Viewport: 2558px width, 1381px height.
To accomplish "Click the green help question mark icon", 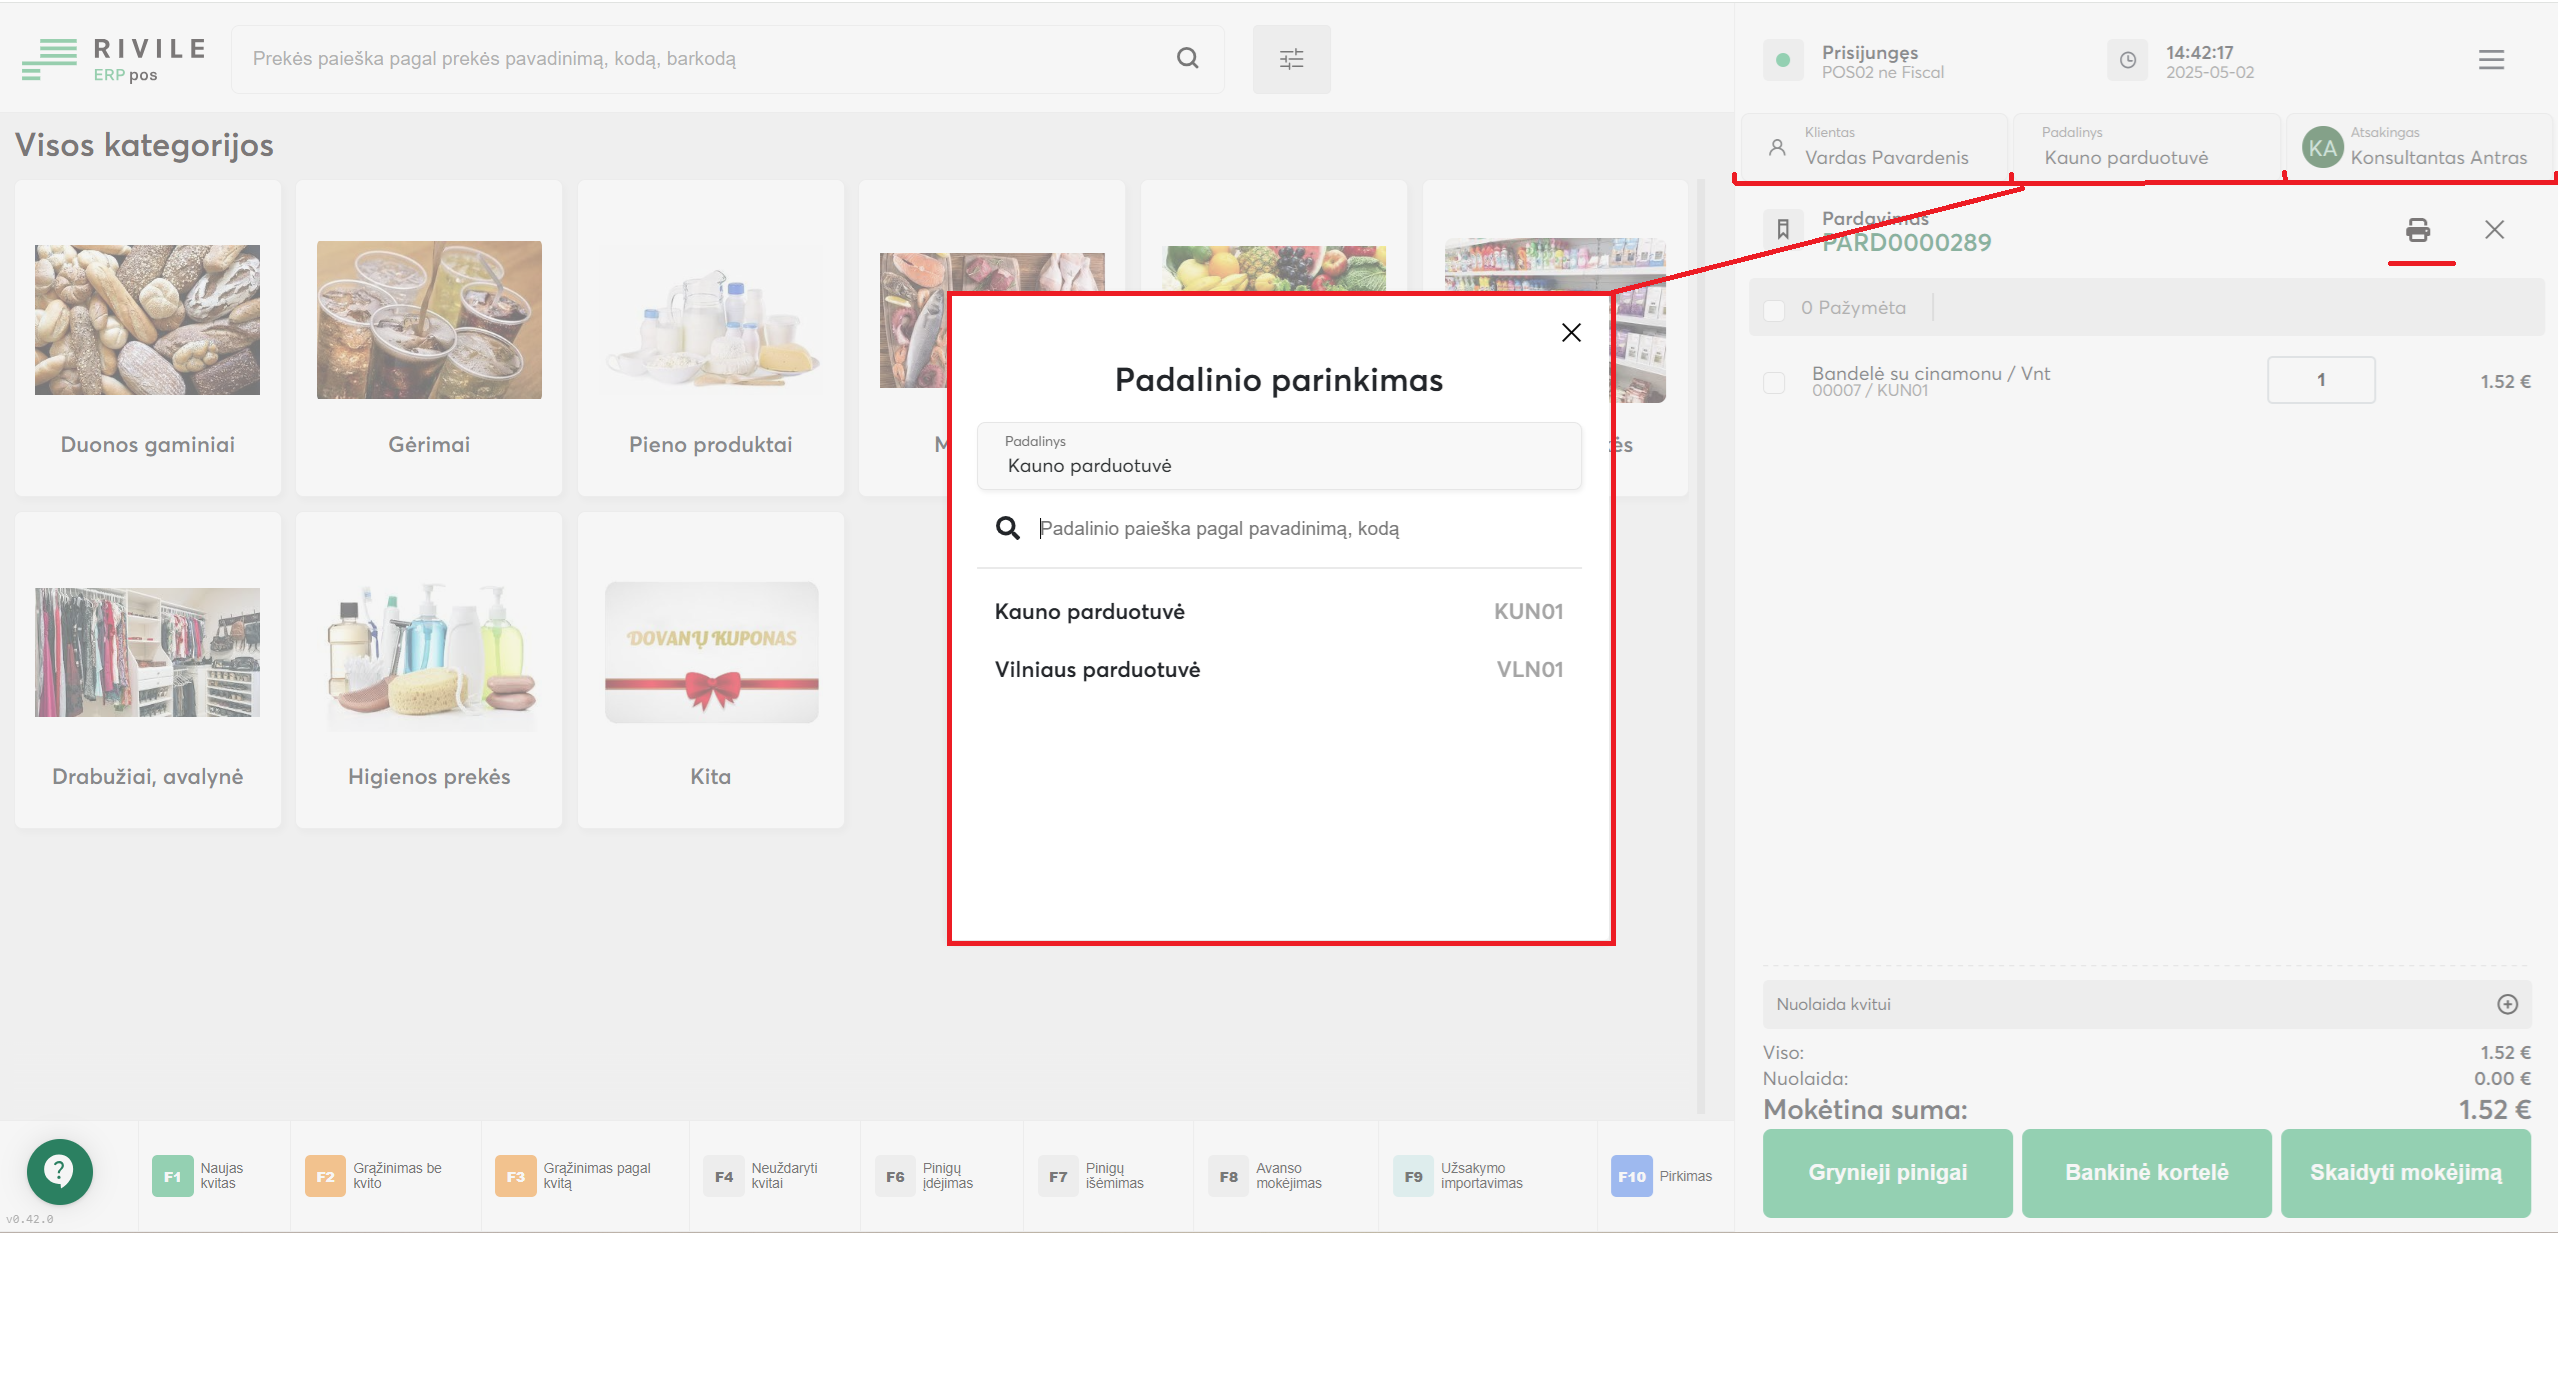I will tap(60, 1170).
